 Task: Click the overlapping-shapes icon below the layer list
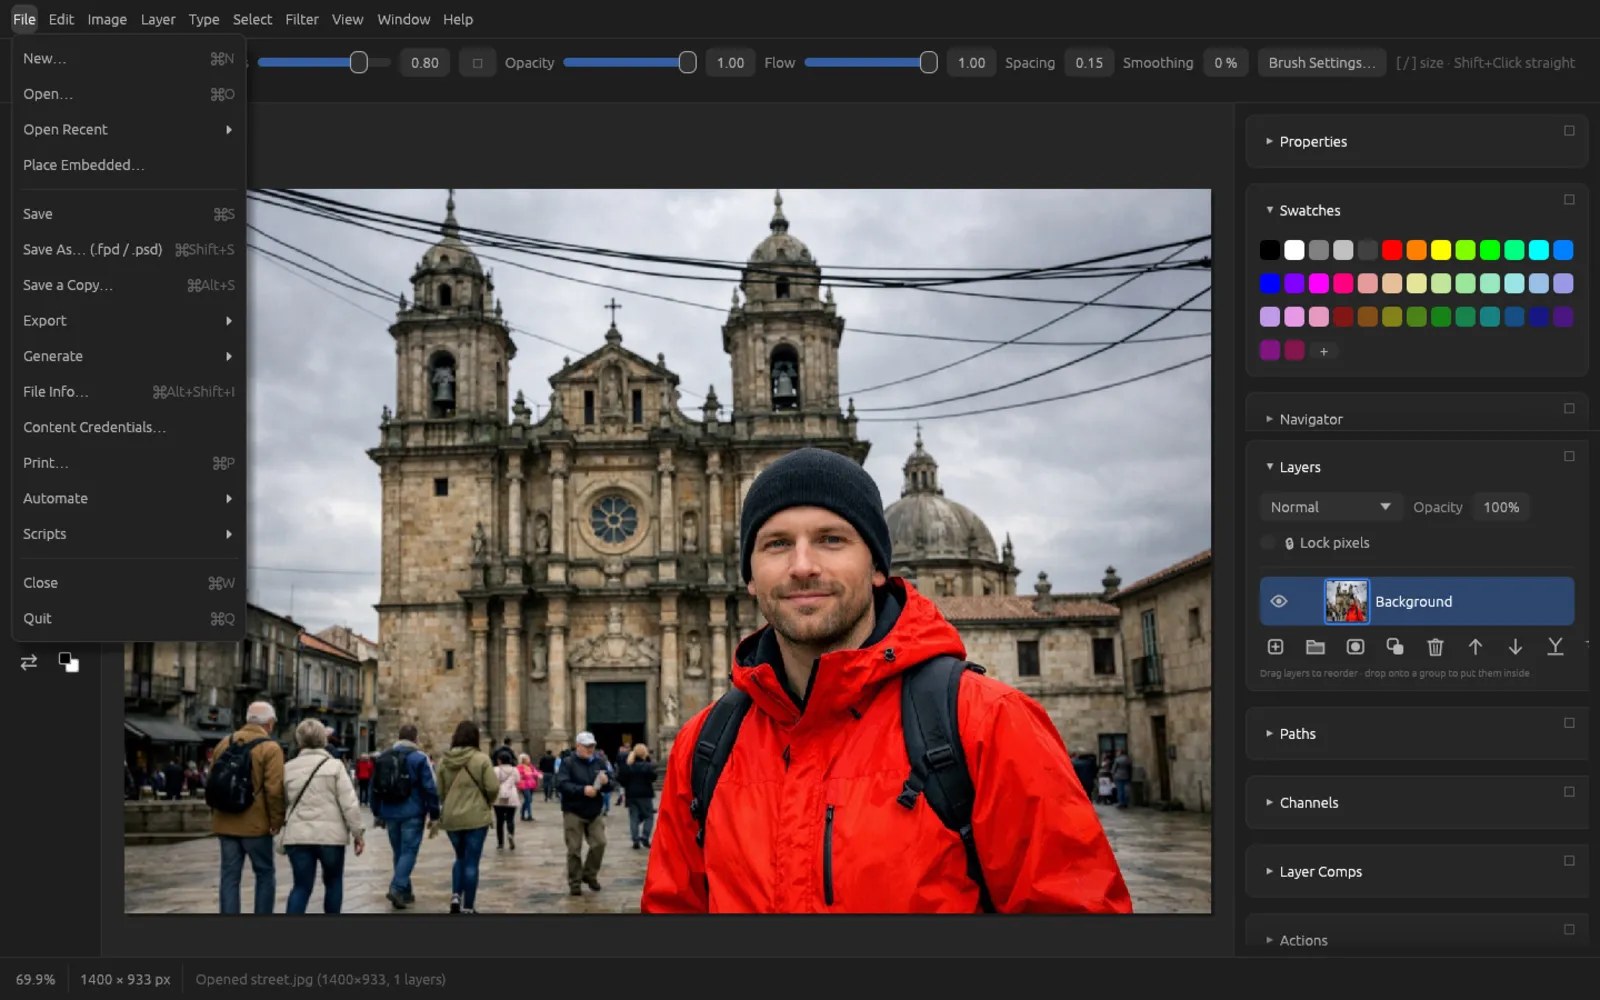click(x=1395, y=647)
